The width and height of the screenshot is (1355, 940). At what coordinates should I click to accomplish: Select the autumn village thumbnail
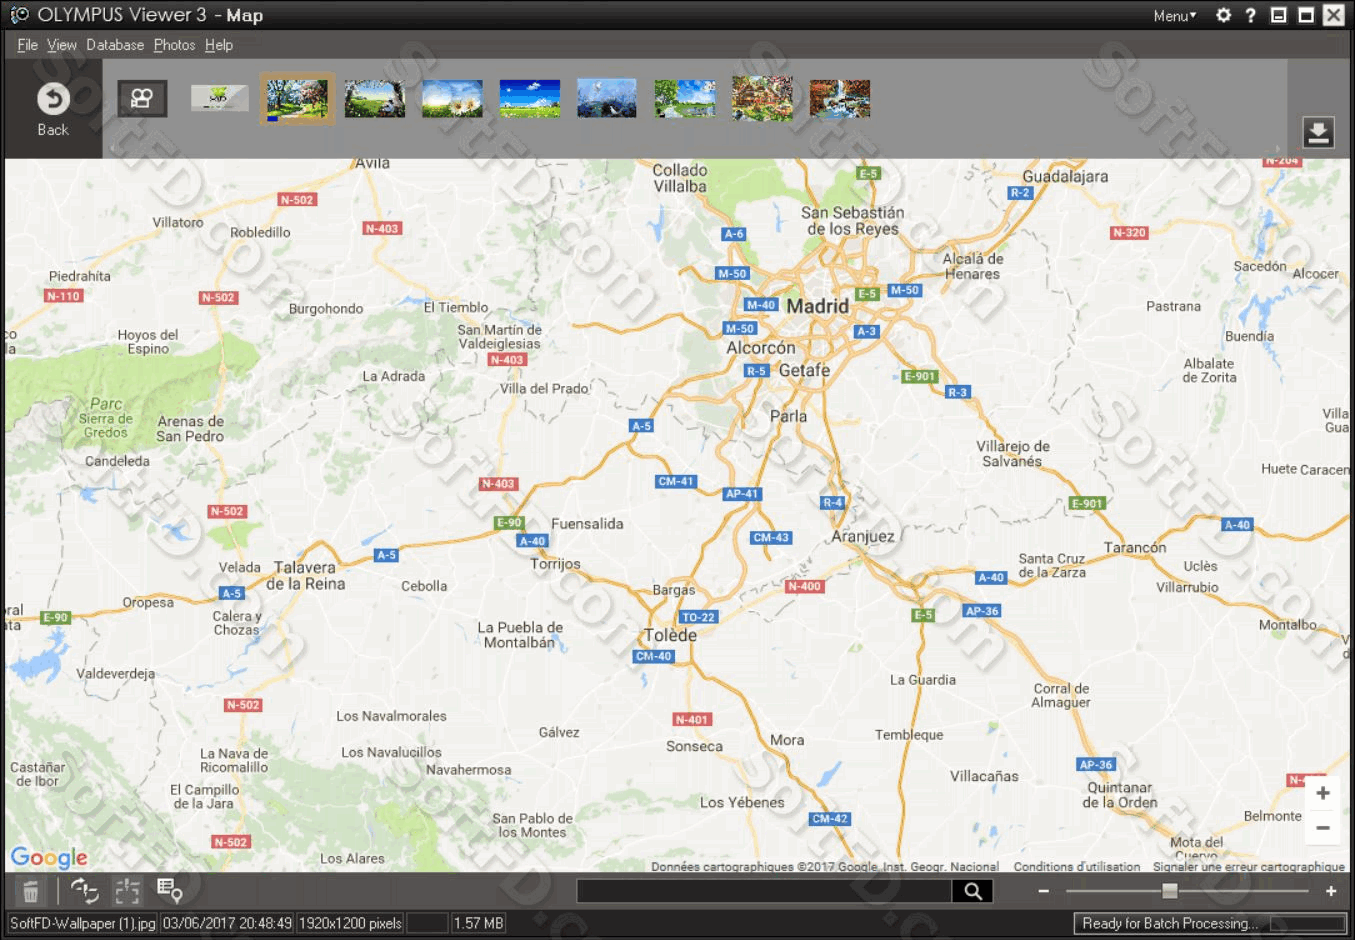(762, 99)
